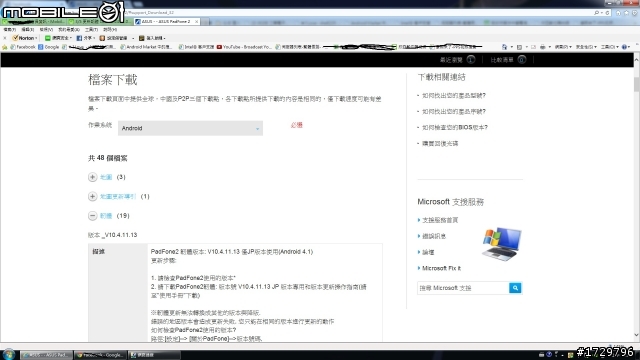Click the blue search button for Microsoft support
This screenshot has width=640, height=360.
click(x=515, y=288)
